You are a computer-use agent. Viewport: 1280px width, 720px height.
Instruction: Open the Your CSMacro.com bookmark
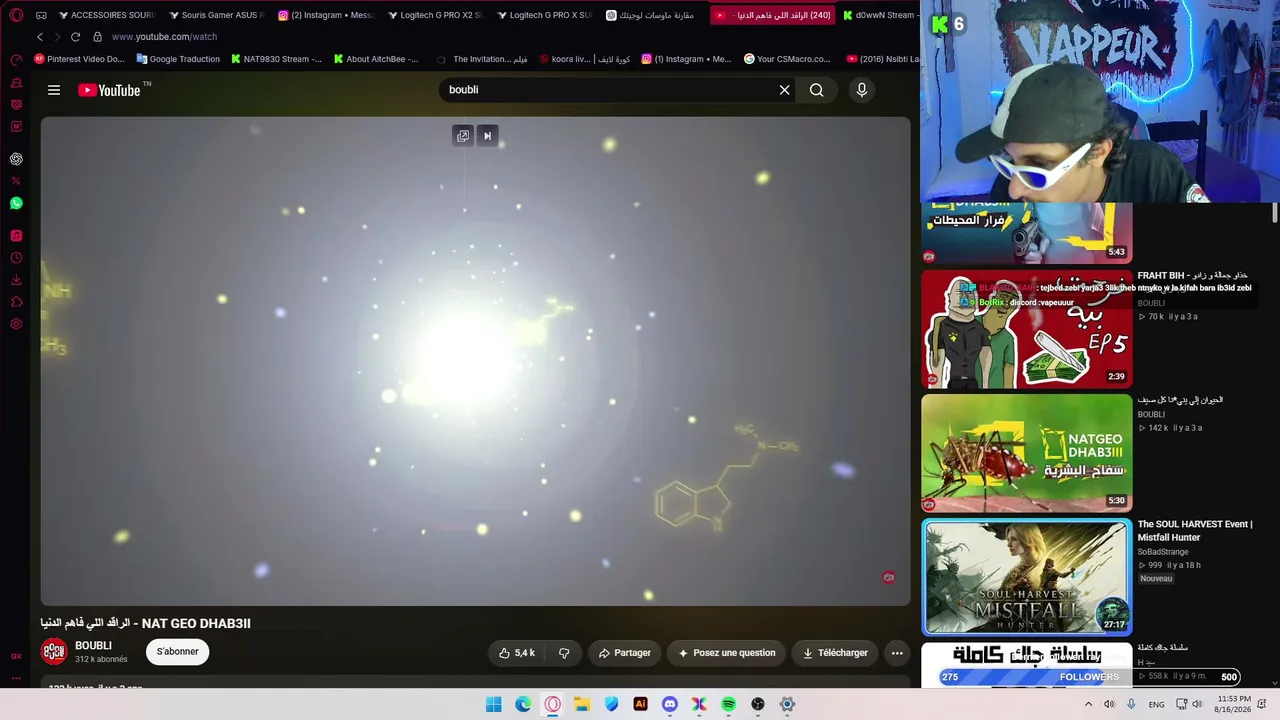coord(787,59)
